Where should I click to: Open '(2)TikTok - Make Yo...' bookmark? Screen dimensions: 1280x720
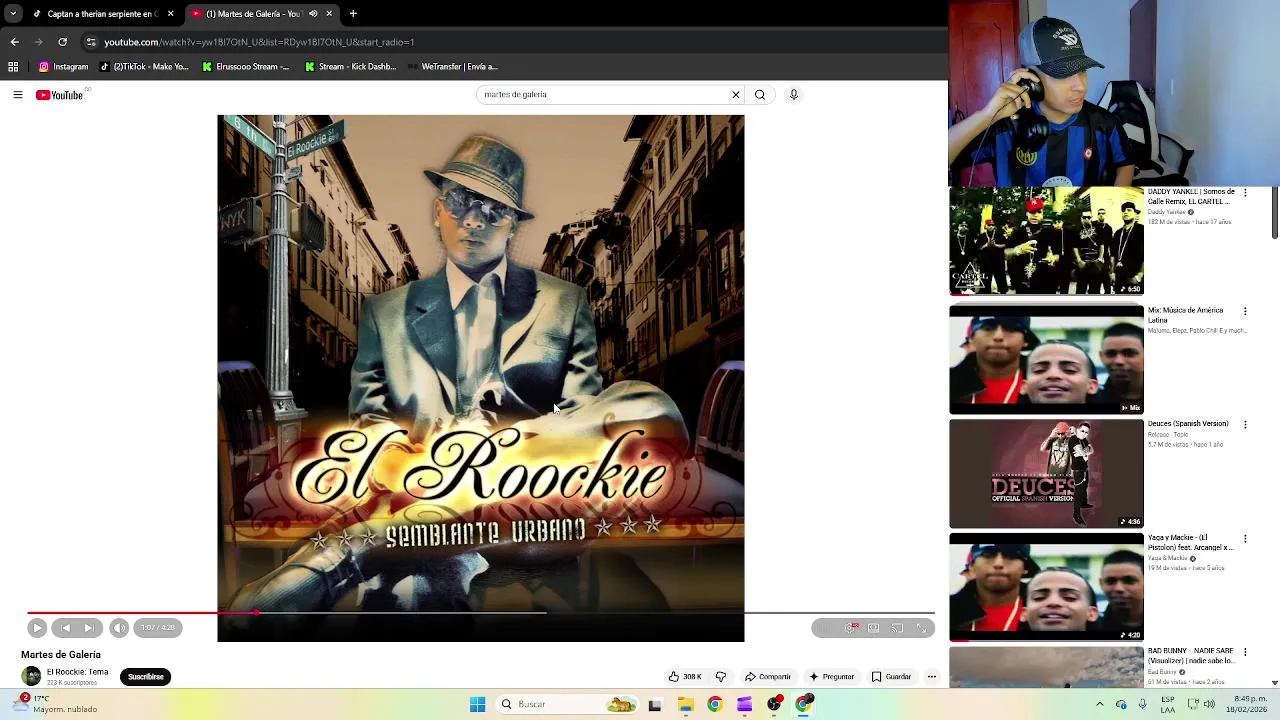pos(144,67)
